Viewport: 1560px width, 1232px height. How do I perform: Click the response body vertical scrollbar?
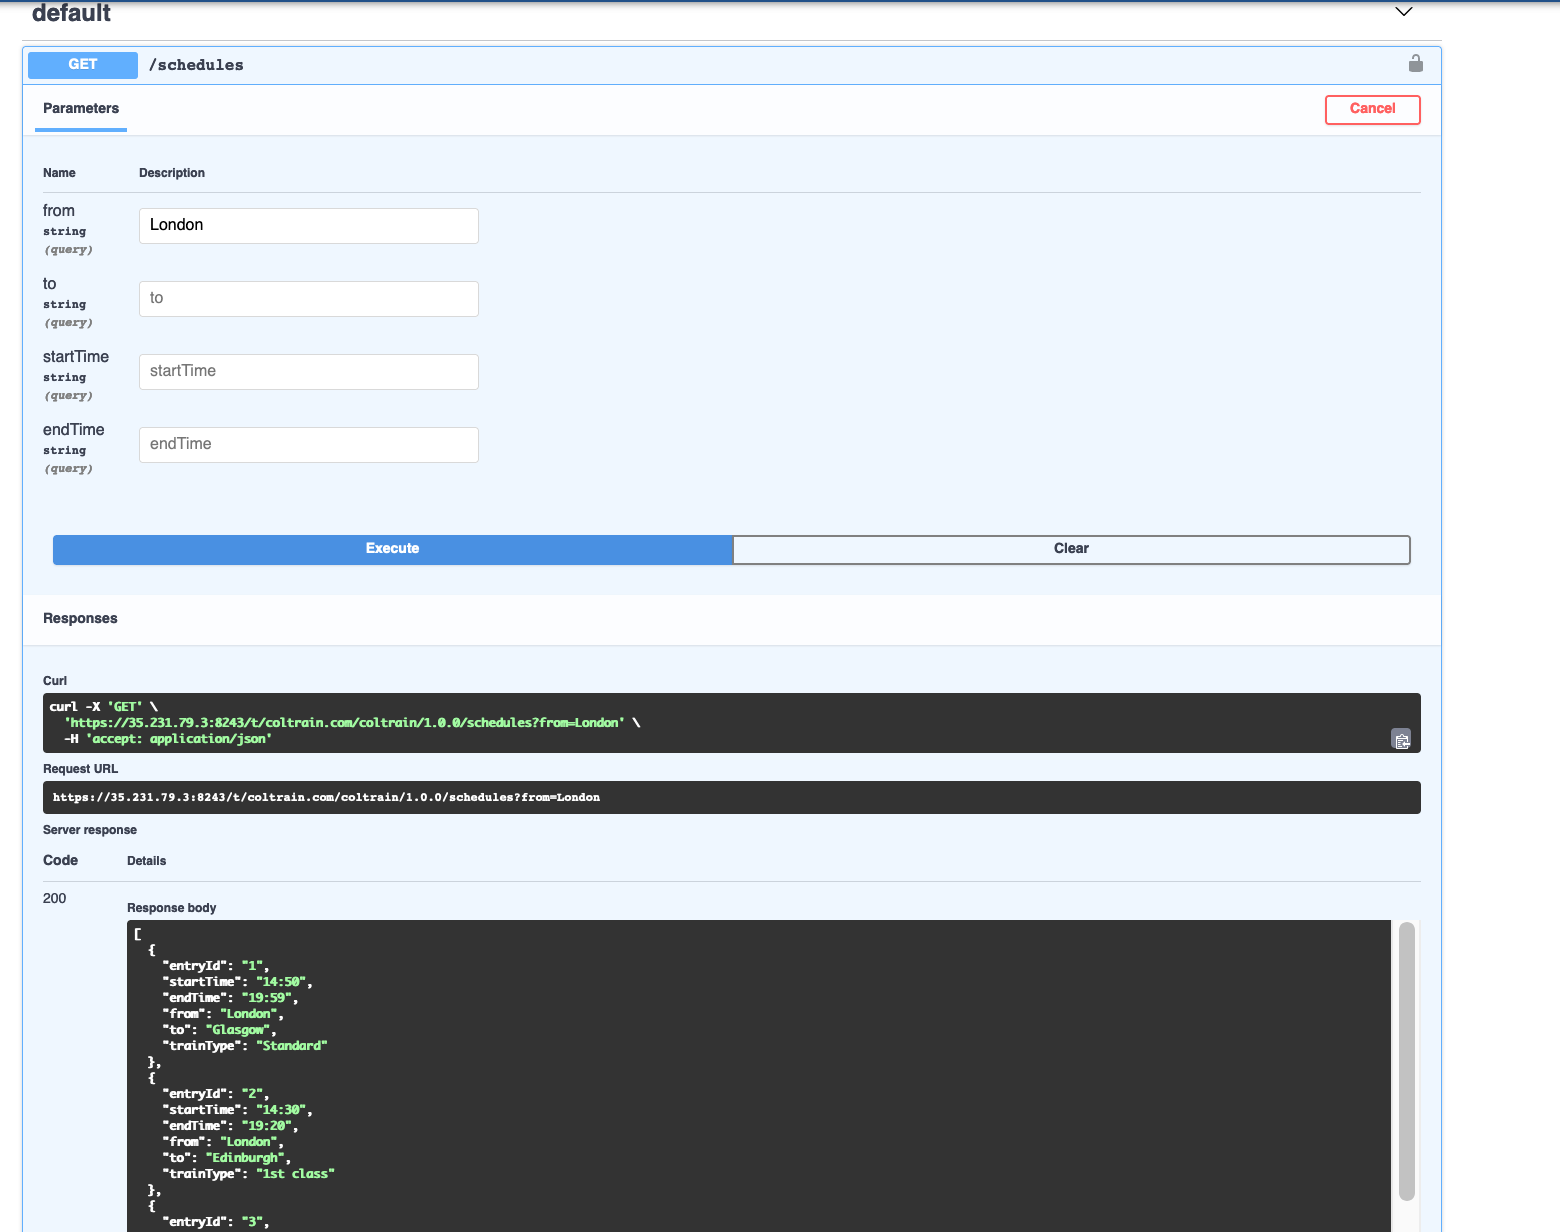tap(1406, 1060)
